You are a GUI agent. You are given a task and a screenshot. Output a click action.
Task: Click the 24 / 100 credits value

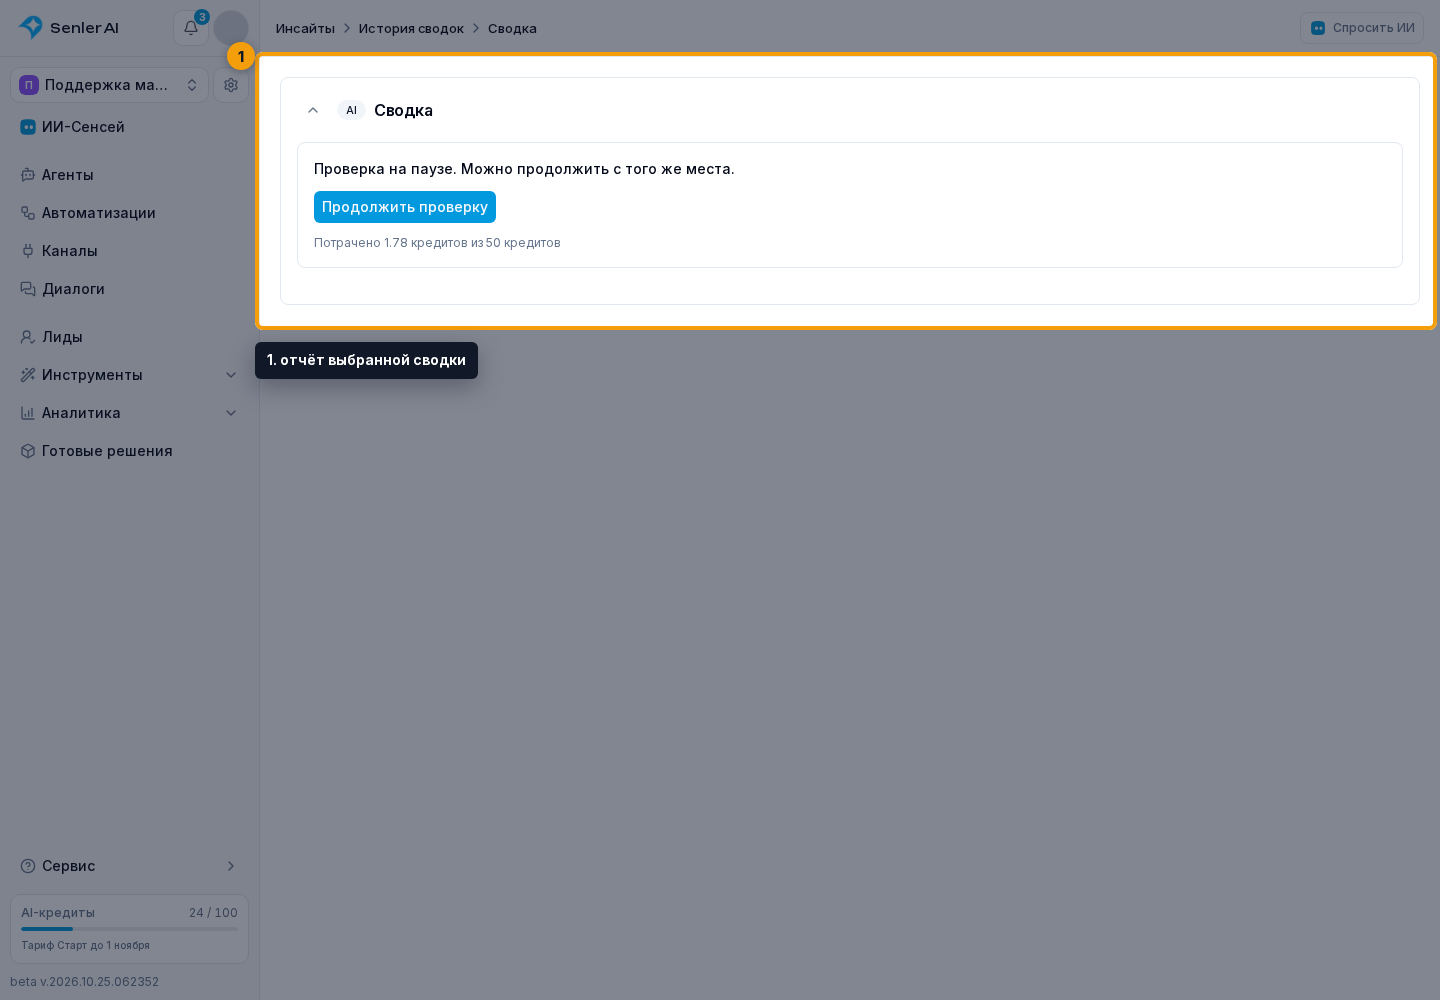213,913
